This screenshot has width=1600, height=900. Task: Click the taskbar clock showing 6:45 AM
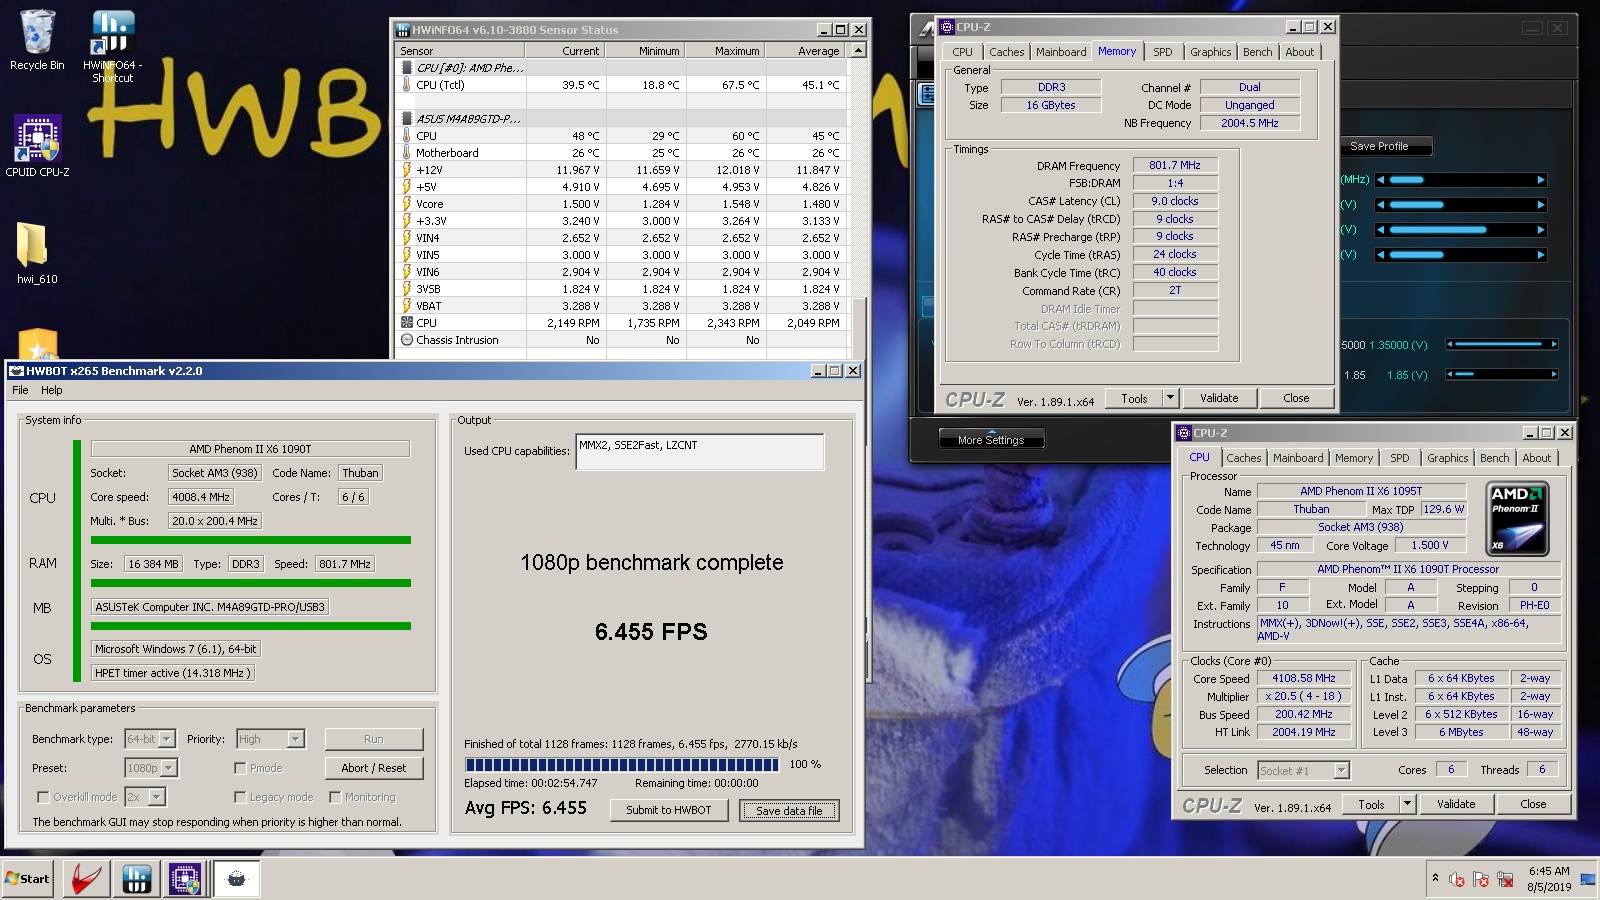(x=1549, y=879)
